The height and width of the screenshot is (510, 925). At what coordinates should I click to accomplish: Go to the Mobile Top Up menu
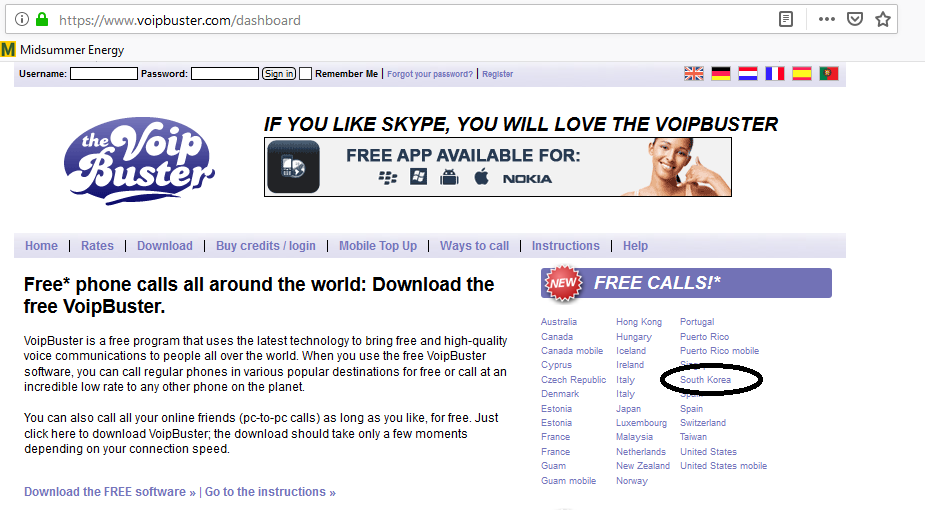tap(377, 246)
